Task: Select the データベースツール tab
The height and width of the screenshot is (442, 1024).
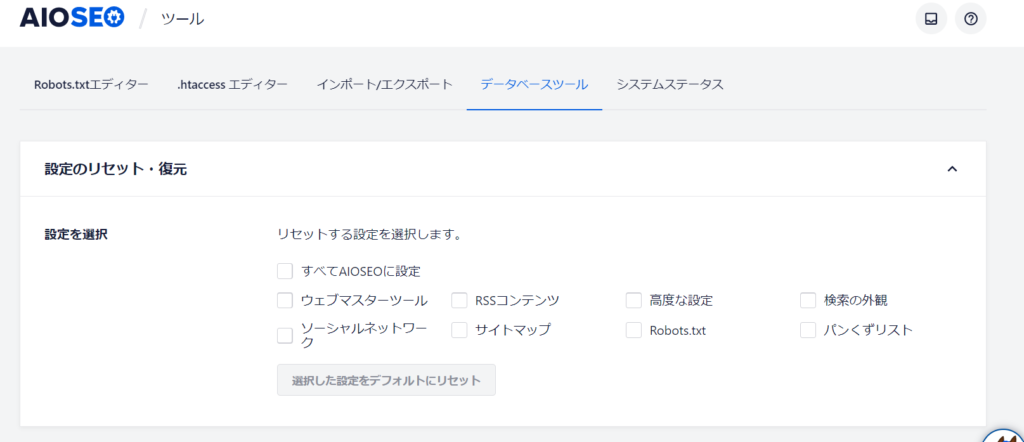Action: point(534,85)
